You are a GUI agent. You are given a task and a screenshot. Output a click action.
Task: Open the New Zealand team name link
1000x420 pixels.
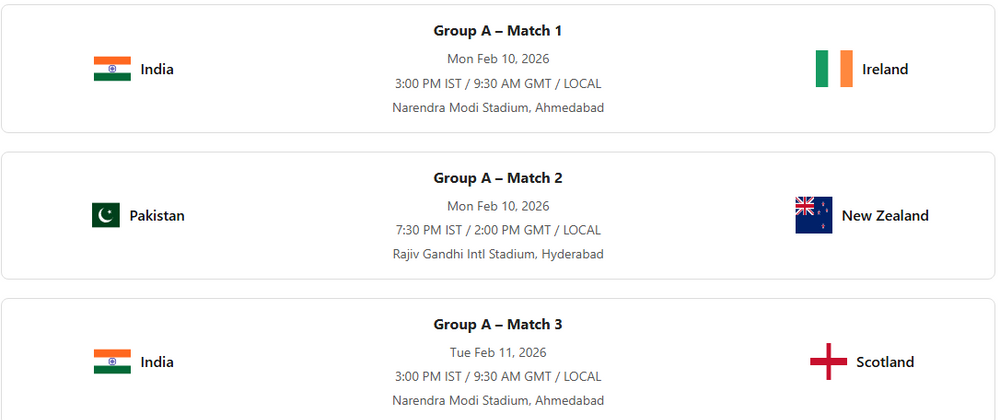pyautogui.click(x=885, y=215)
